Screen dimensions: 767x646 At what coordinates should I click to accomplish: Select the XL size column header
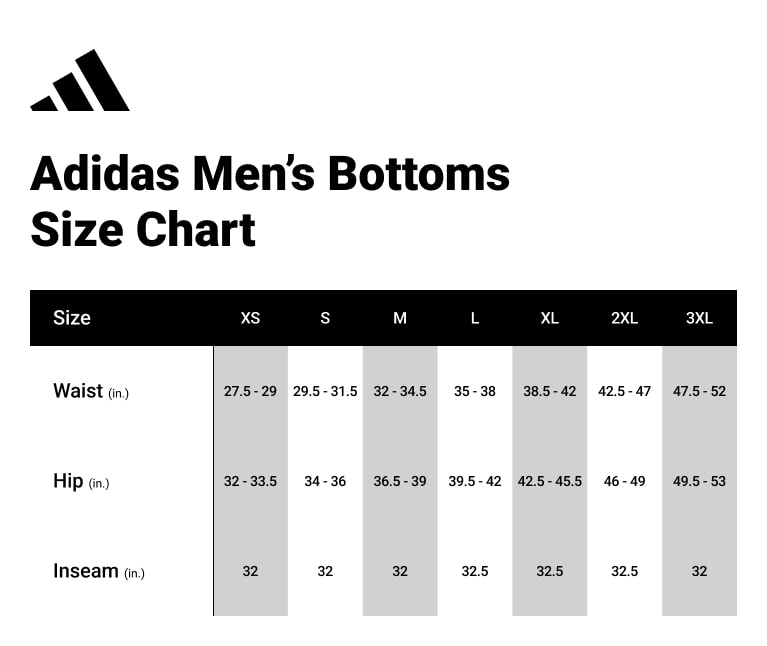(x=549, y=318)
